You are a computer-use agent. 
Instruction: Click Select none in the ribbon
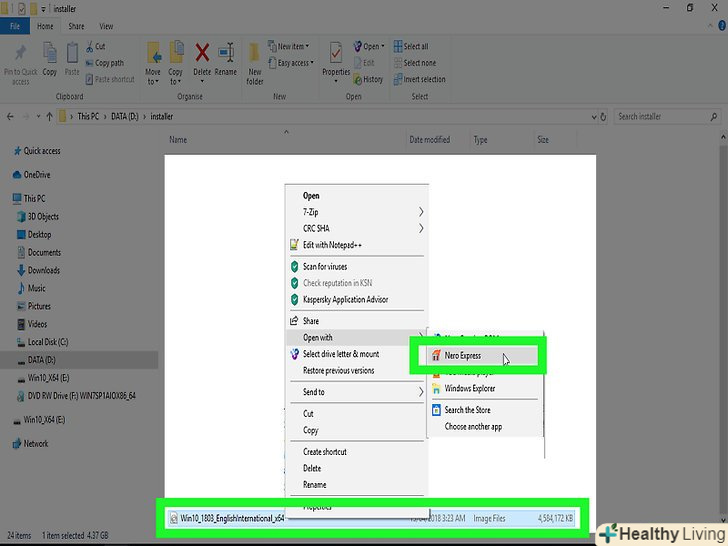pyautogui.click(x=415, y=63)
